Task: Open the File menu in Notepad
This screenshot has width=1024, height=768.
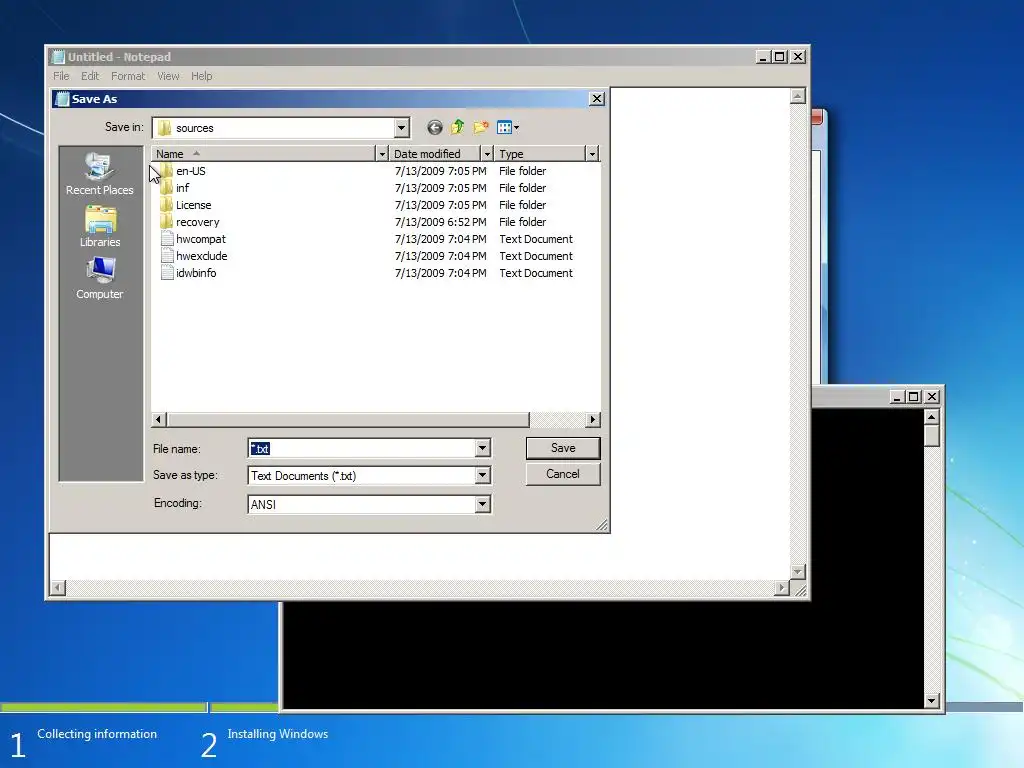Action: (61, 76)
